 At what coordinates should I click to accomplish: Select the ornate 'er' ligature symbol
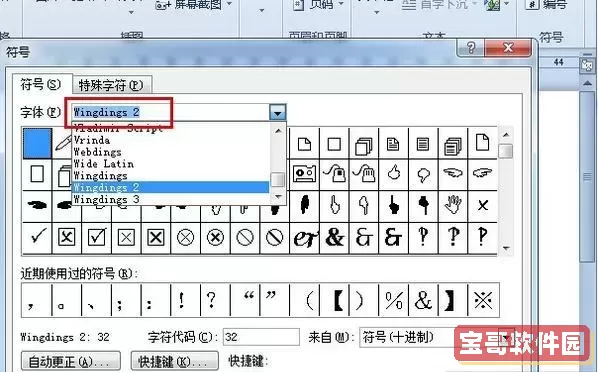(x=305, y=237)
